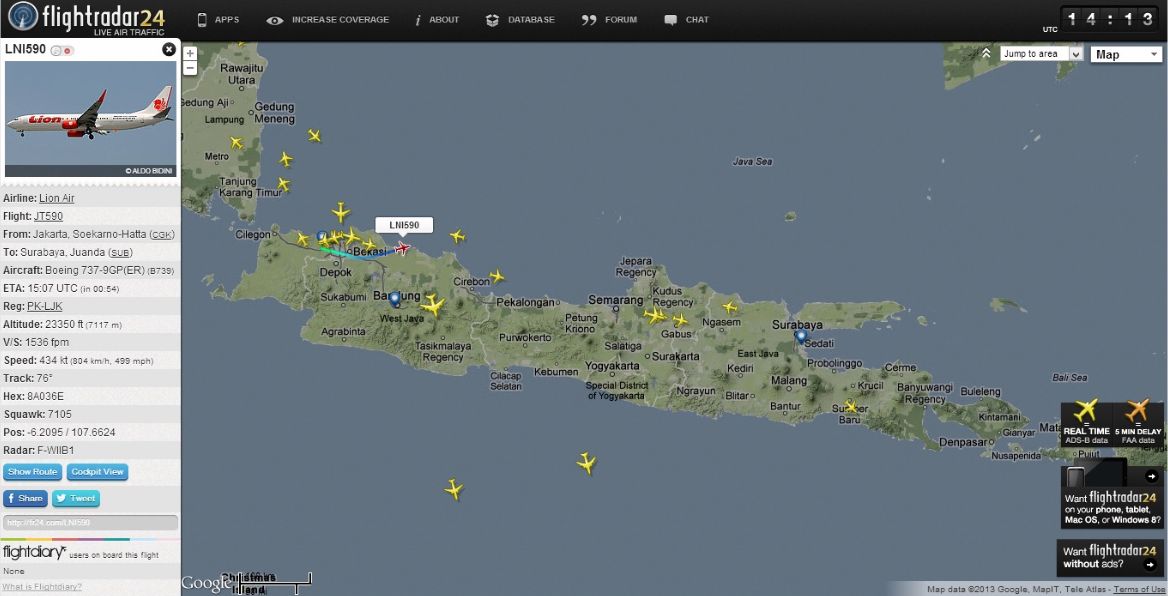Open the Jump to area dropdown
Image resolution: width=1168 pixels, height=596 pixels.
(x=1041, y=54)
